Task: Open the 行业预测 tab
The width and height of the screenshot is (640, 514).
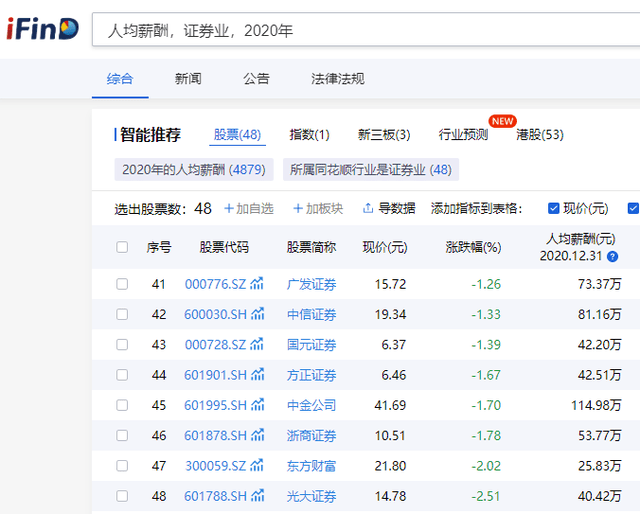Action: point(463,134)
